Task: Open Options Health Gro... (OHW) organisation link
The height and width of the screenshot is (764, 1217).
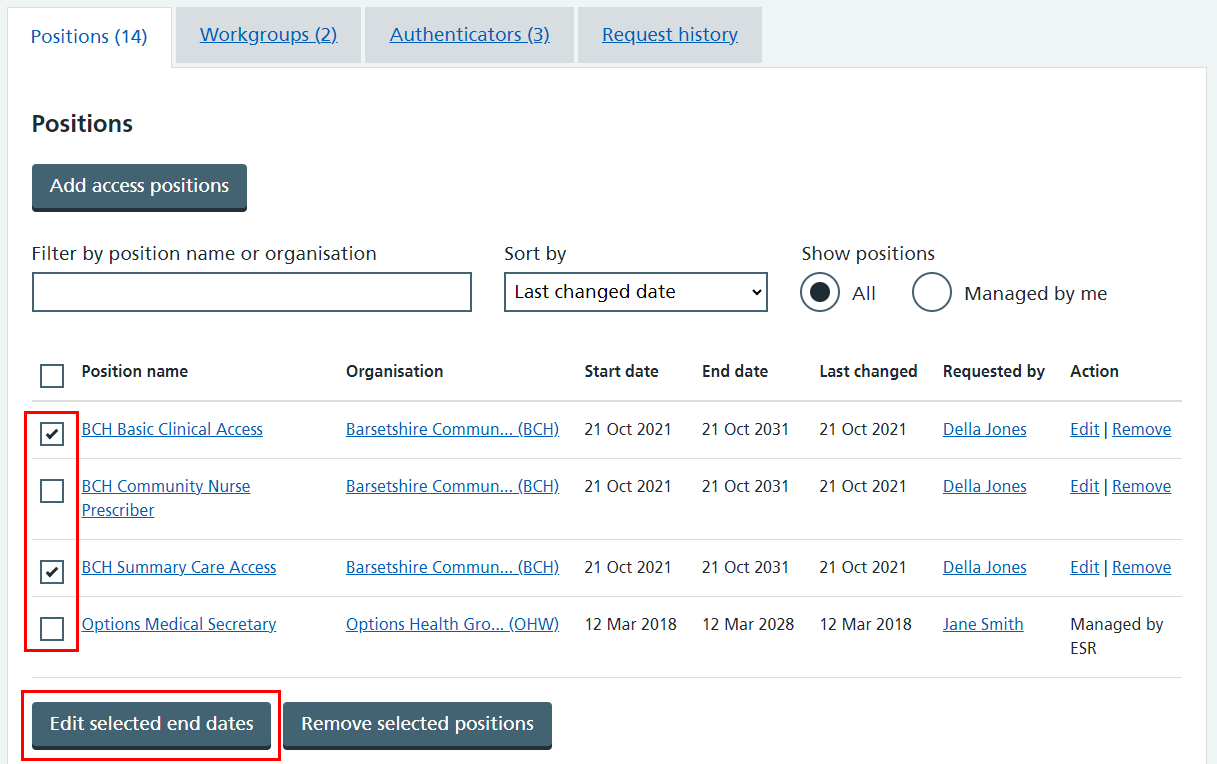Action: coord(452,624)
